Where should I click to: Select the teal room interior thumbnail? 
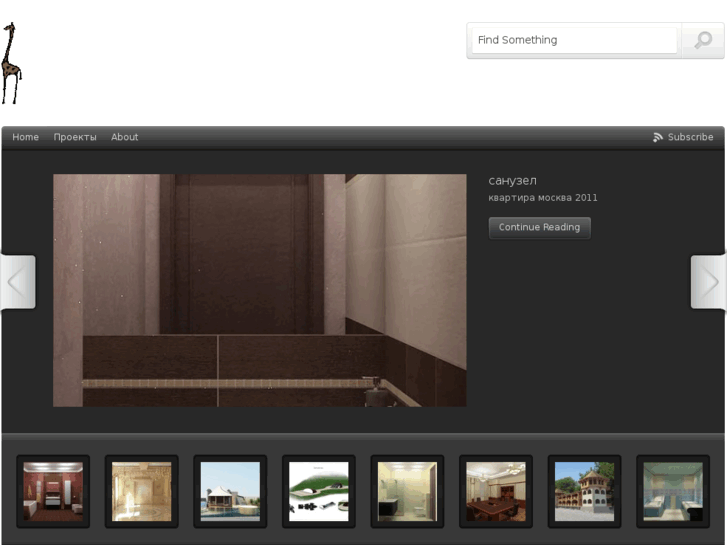[673, 491]
